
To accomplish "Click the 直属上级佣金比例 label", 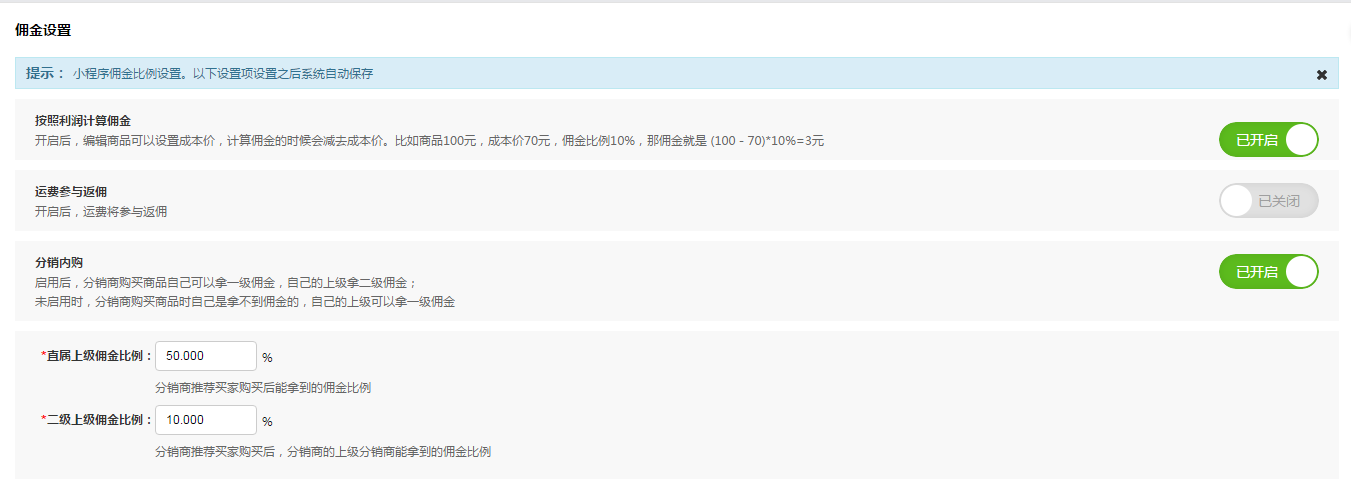I will (96, 356).
